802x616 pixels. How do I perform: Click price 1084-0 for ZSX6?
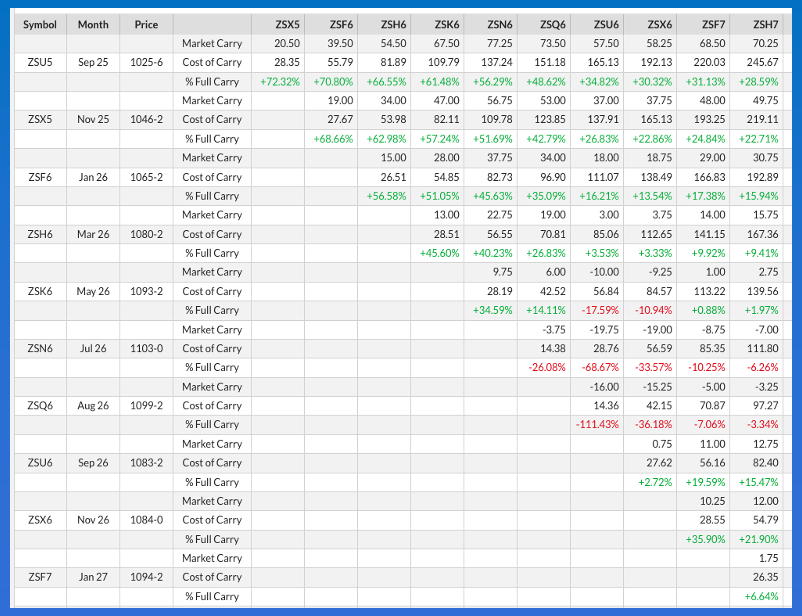(146, 520)
